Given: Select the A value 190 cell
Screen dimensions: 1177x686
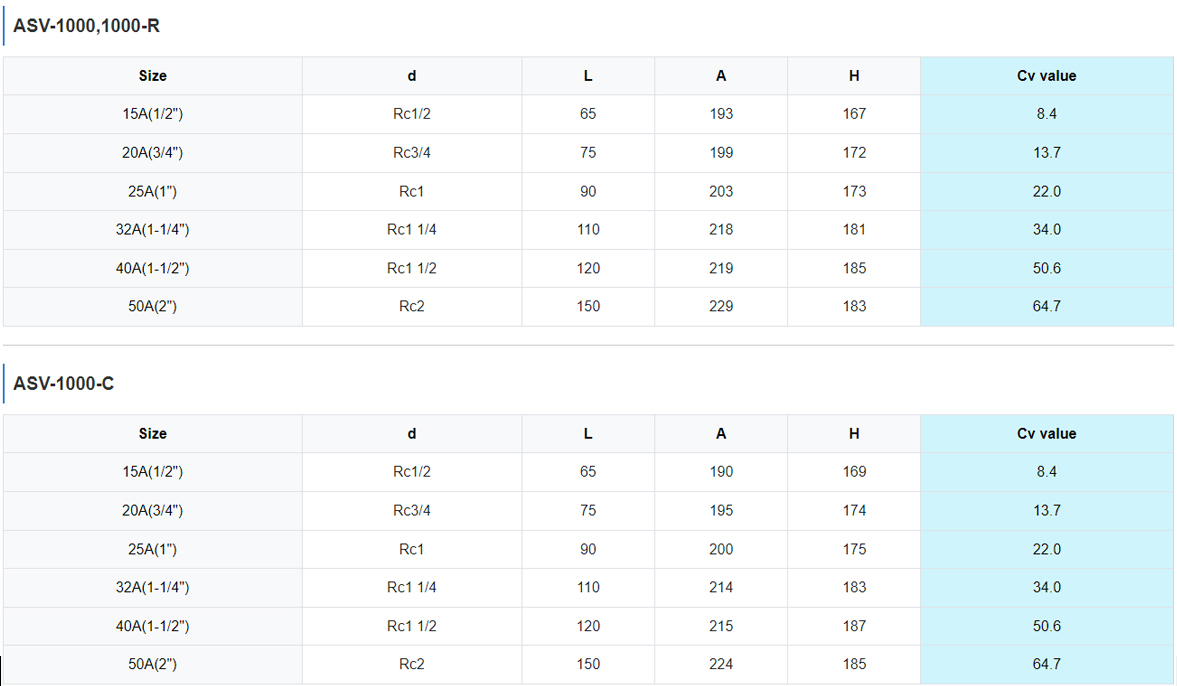Looking at the screenshot, I should (721, 472).
